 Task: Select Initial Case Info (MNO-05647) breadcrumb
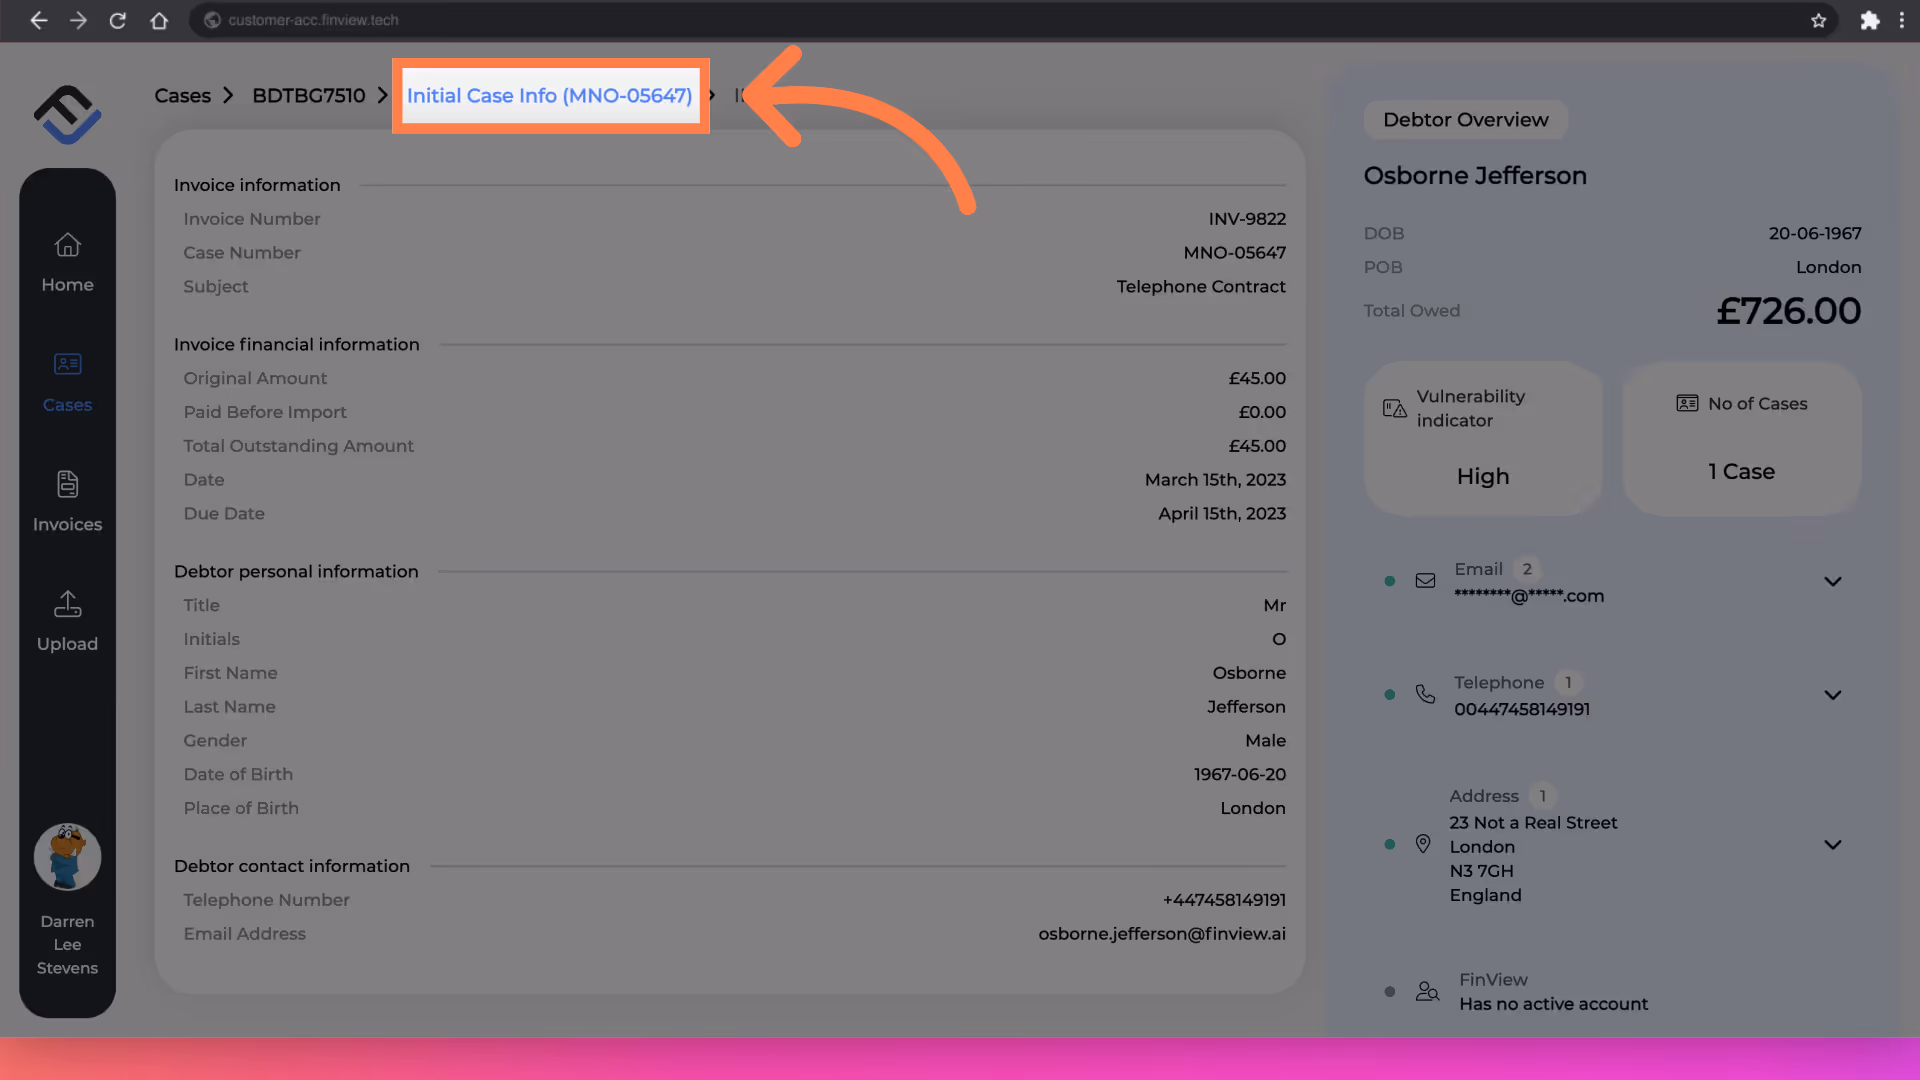(549, 96)
